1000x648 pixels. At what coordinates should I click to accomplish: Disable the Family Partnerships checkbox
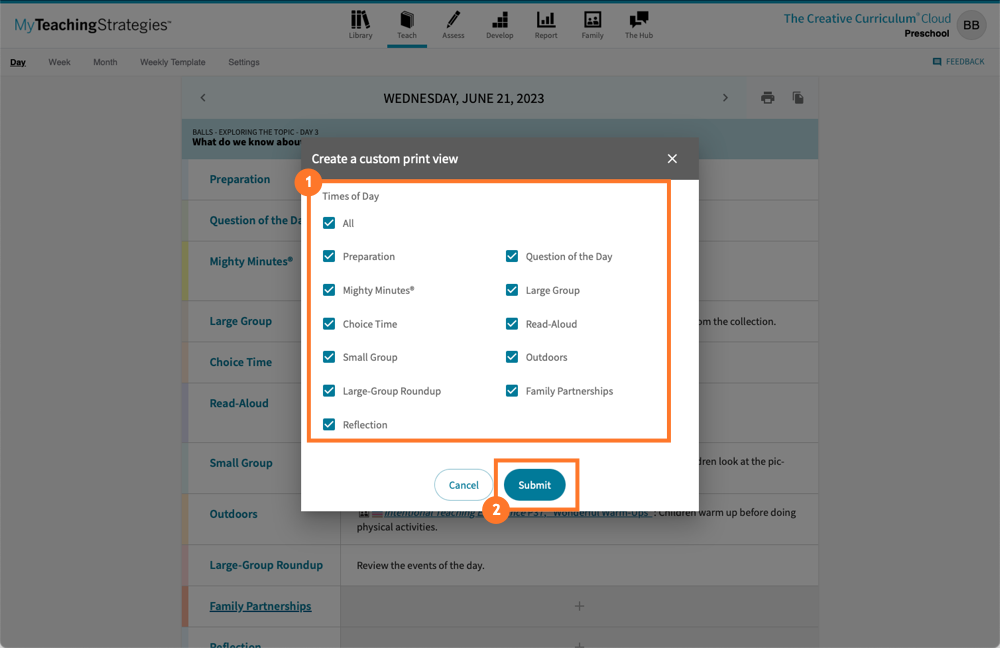(512, 390)
